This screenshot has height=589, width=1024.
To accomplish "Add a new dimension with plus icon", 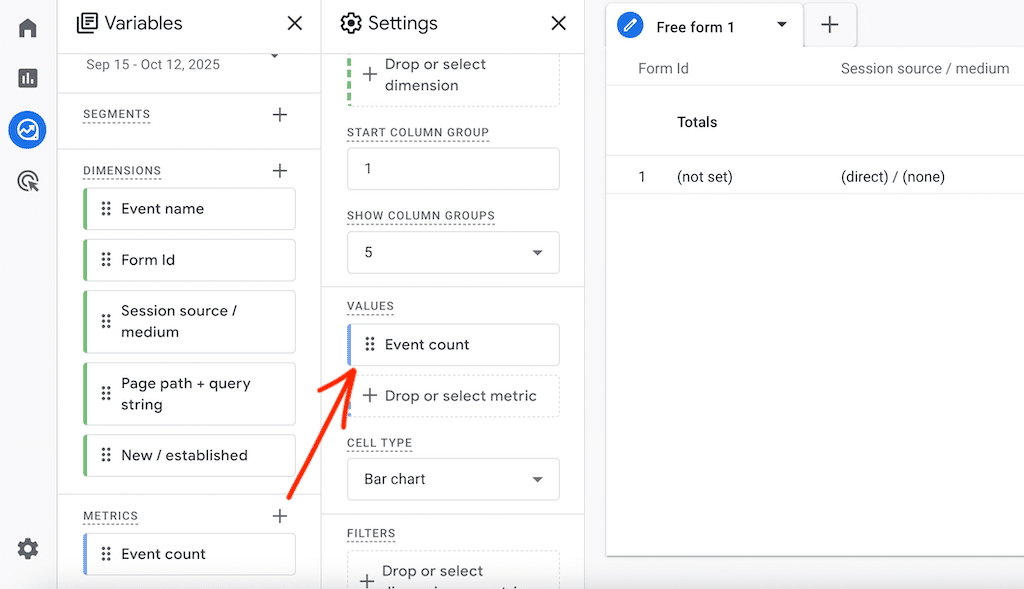I will pyautogui.click(x=280, y=171).
